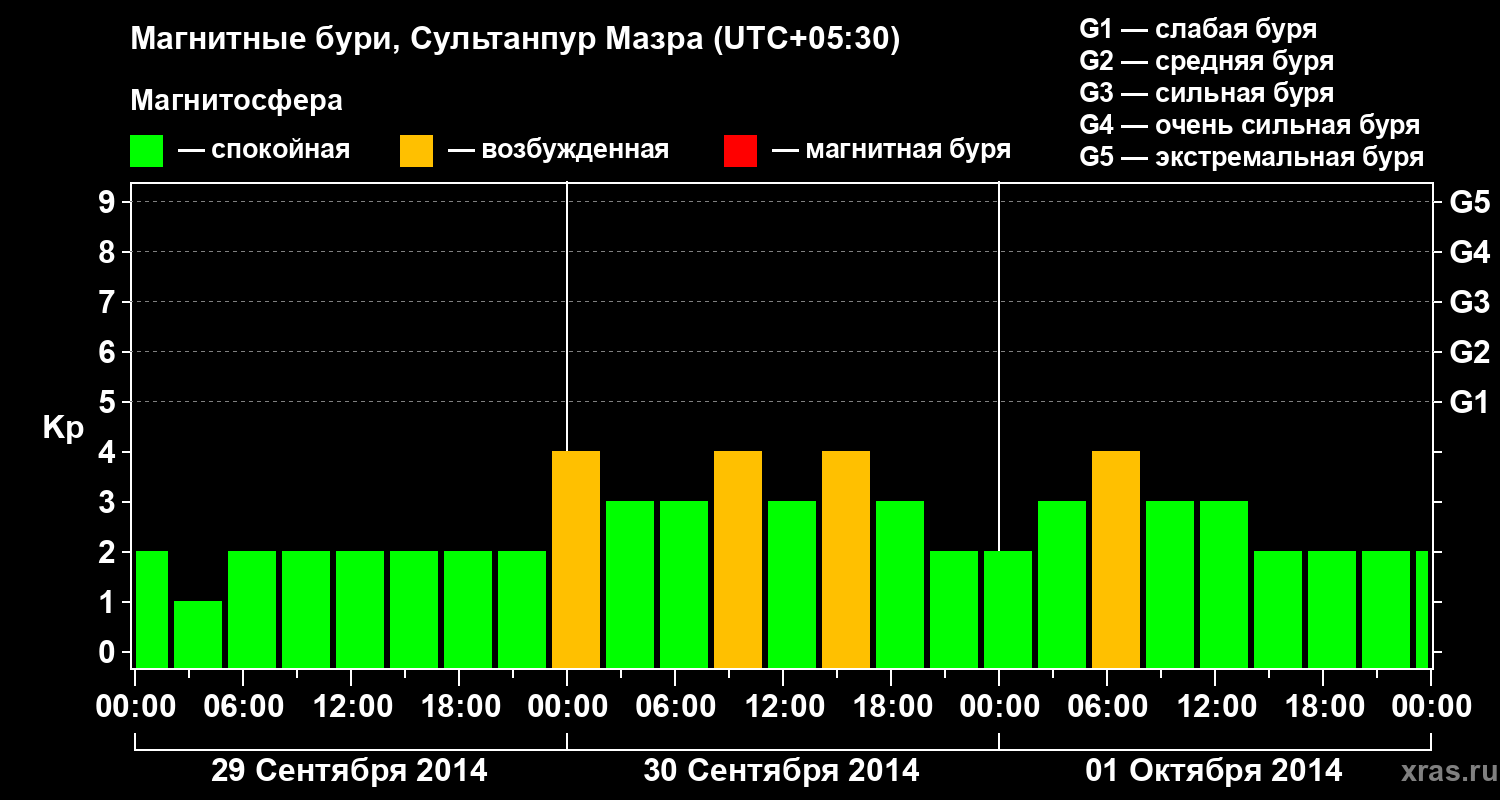Viewport: 1500px width, 800px height.
Task: Click the orange bar at 00:00 on 30 Сентября
Action: [576, 559]
